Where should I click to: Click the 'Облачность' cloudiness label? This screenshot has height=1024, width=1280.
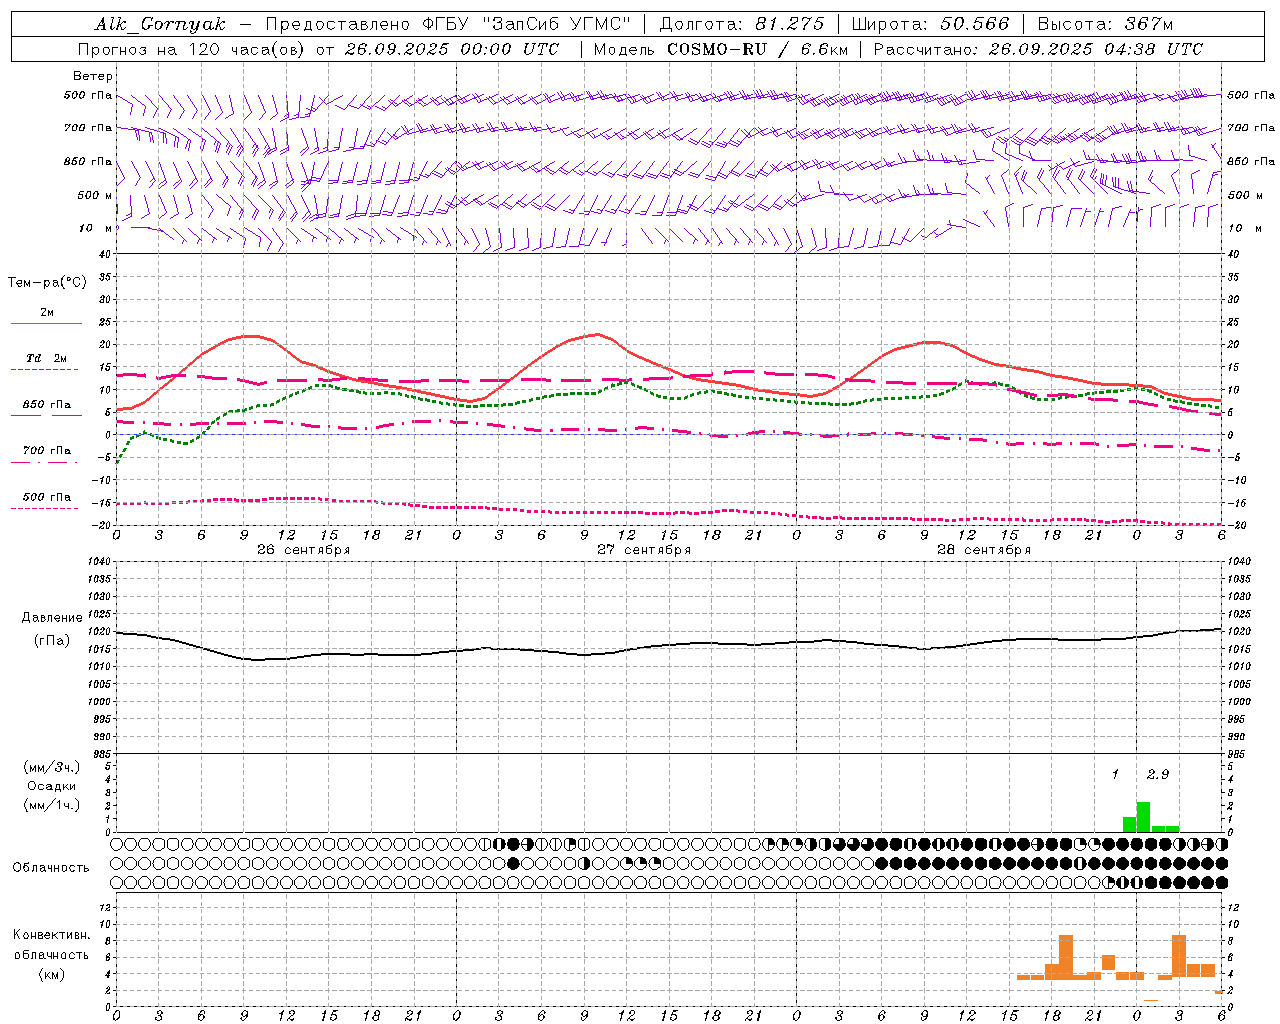point(50,867)
